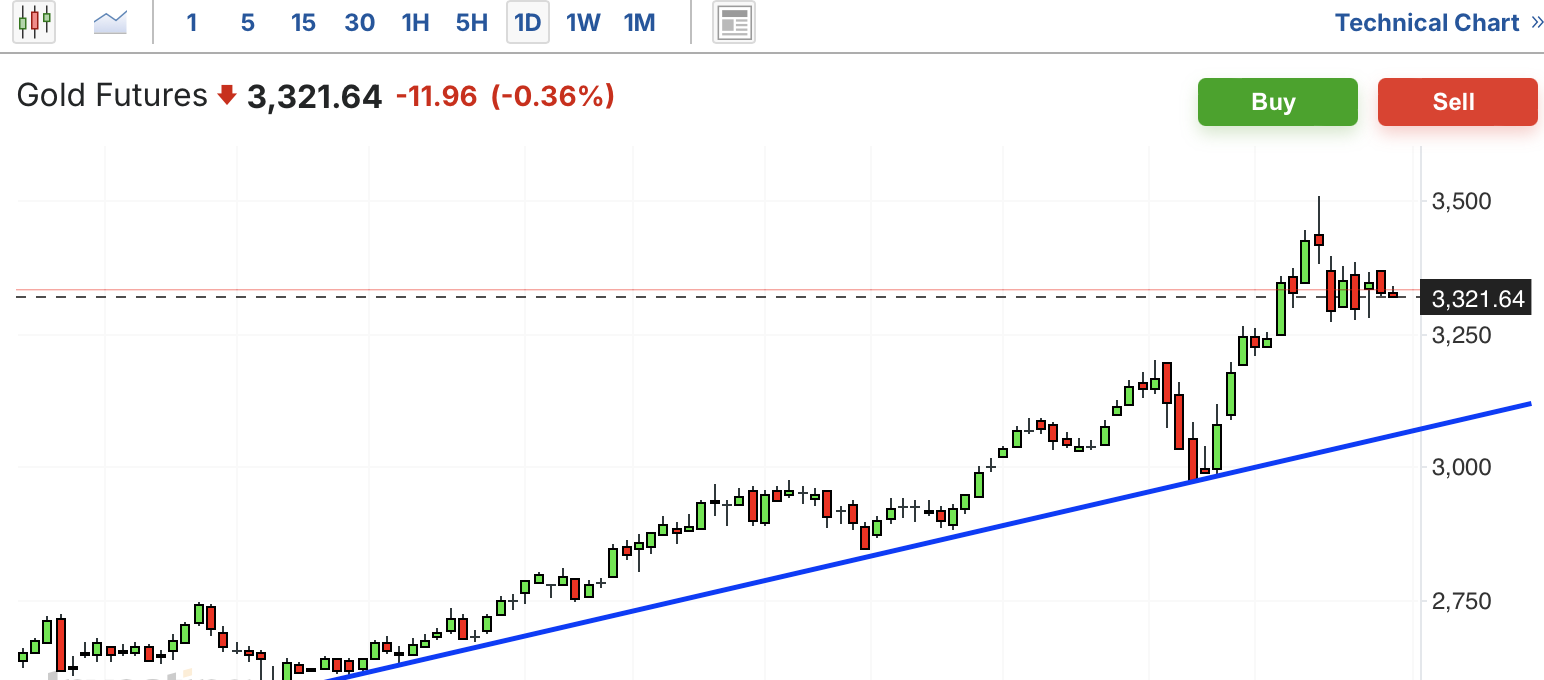Select the candlestick chart type icon
The height and width of the screenshot is (680, 1544).
pos(34,22)
